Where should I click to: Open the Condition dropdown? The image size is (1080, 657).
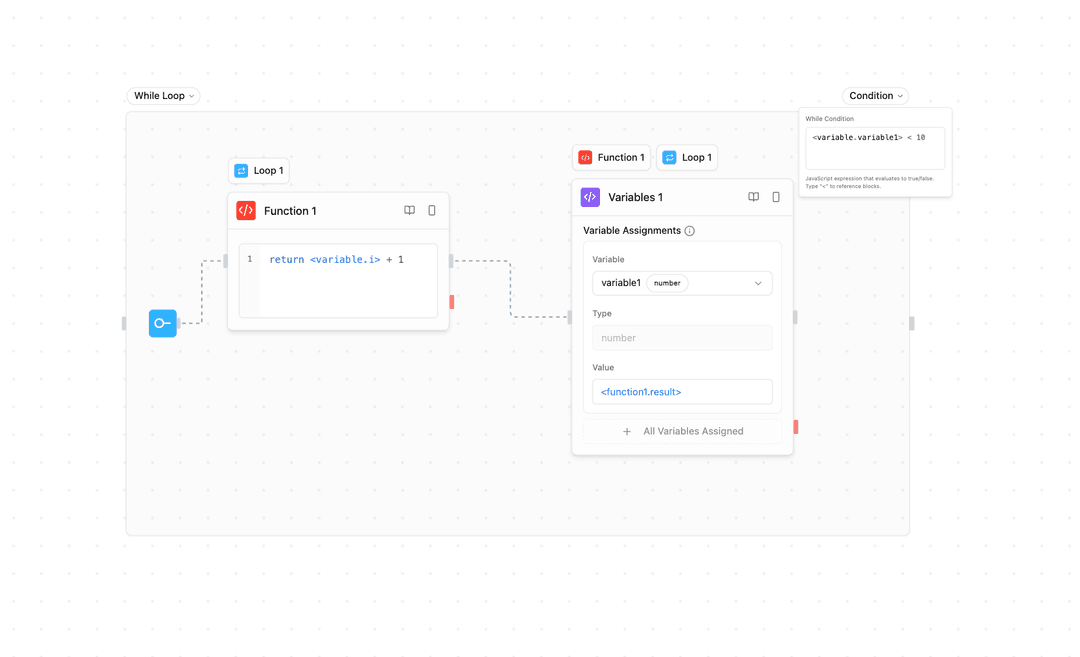pos(876,96)
